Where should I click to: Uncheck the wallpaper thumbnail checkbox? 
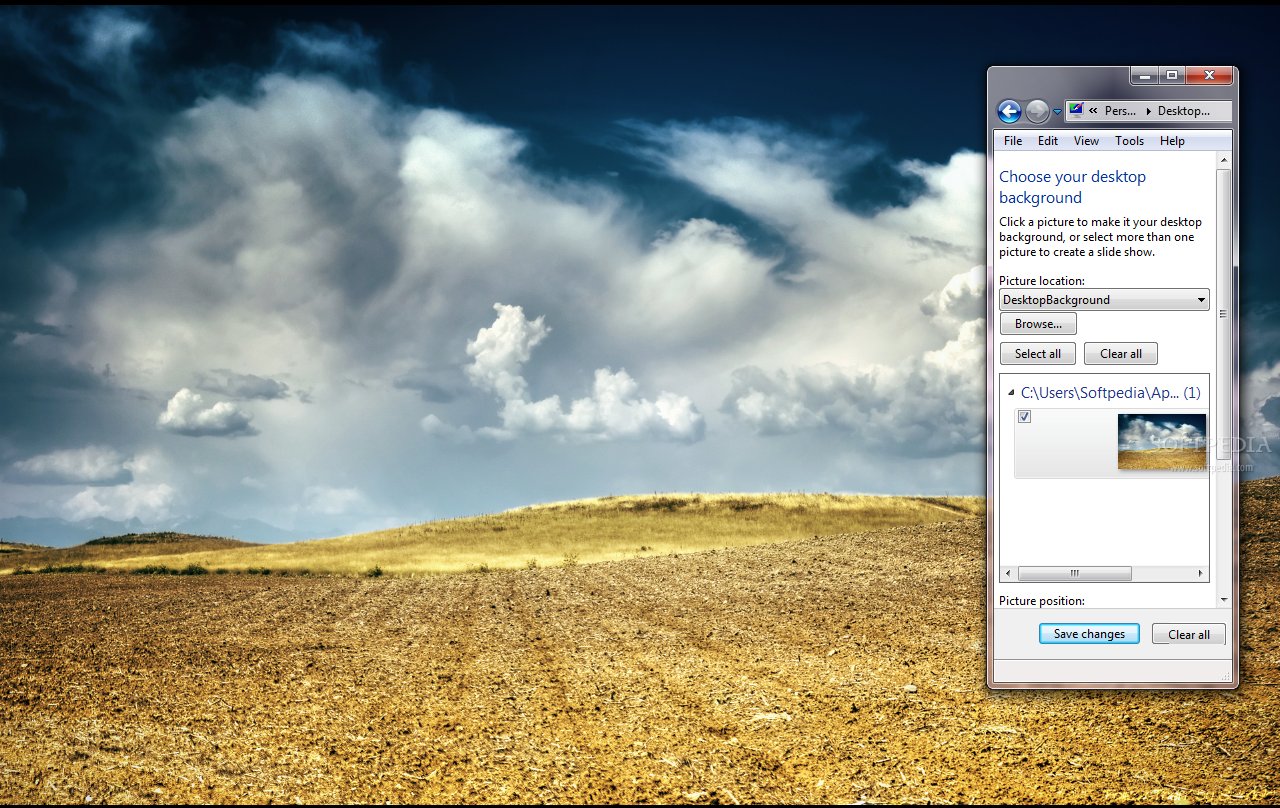[x=1024, y=416]
